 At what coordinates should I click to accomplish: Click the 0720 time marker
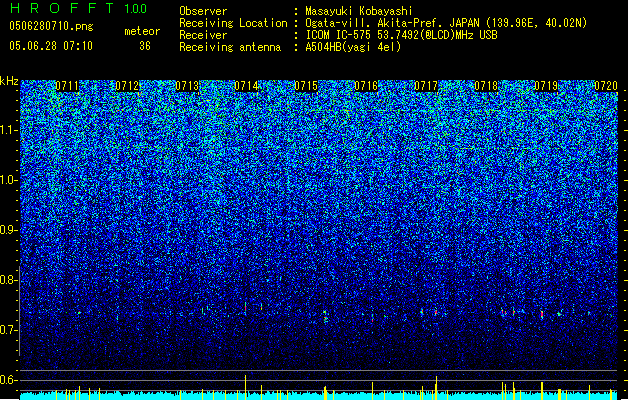(x=606, y=86)
